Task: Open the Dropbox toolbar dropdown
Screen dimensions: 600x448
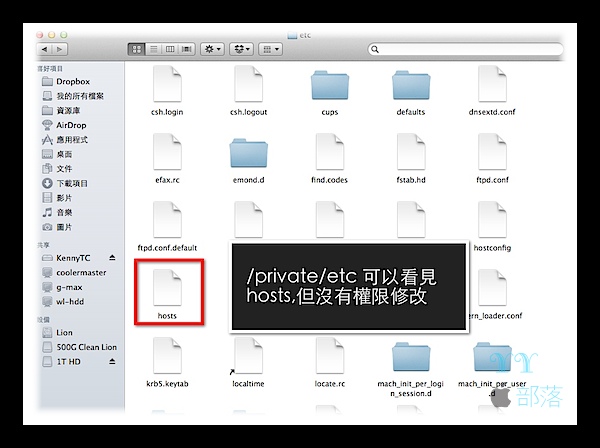Action: [x=241, y=49]
